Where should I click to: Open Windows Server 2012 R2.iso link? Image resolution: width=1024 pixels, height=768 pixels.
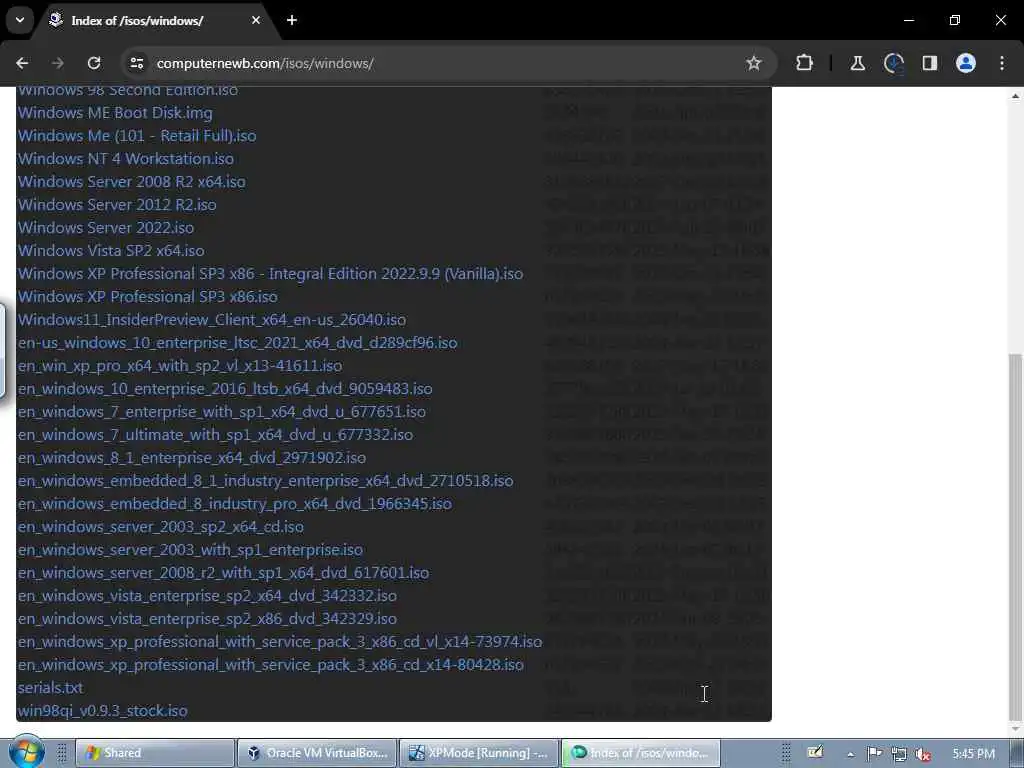tap(117, 204)
